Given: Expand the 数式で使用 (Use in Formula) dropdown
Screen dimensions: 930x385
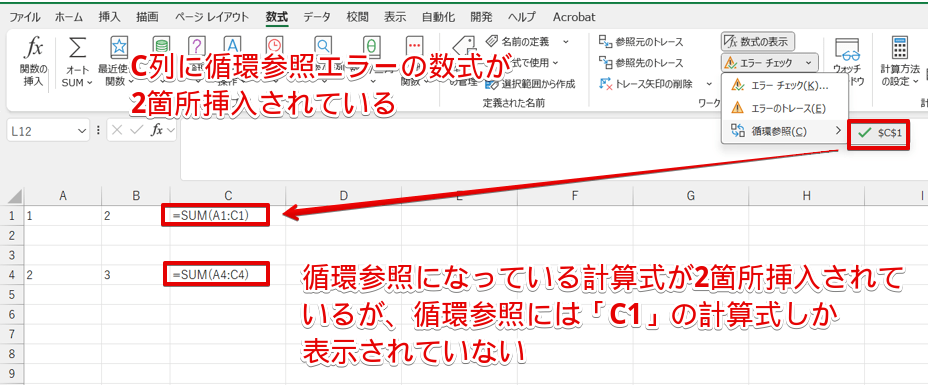Looking at the screenshot, I should (555, 62).
